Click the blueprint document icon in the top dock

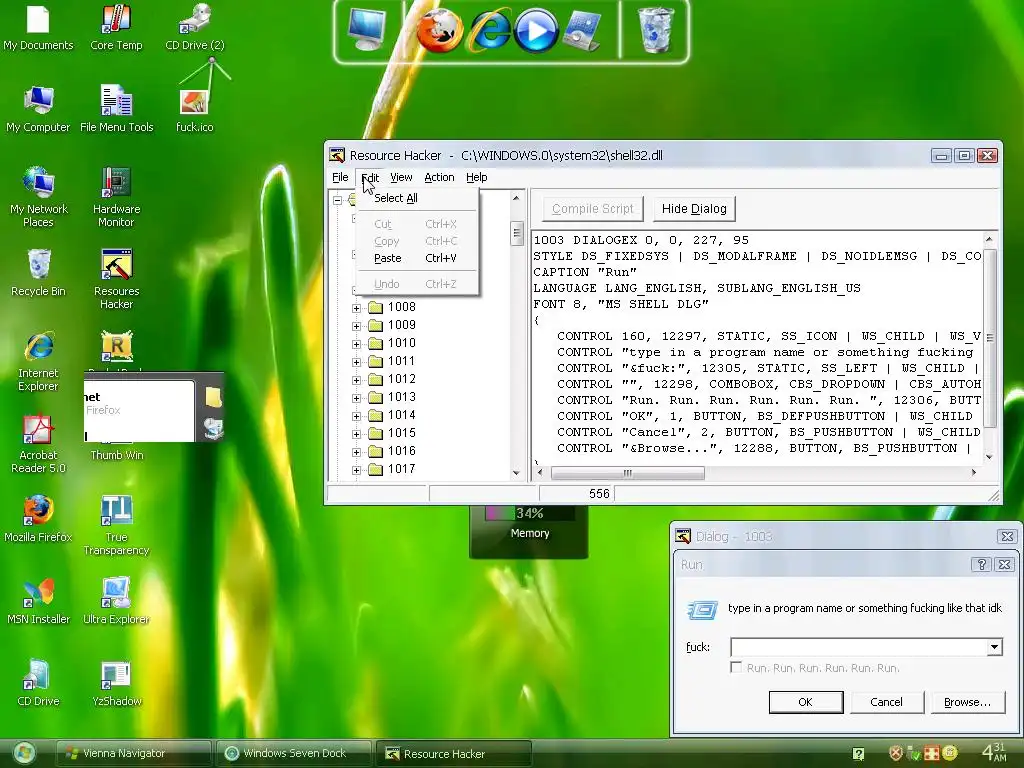pos(582,31)
